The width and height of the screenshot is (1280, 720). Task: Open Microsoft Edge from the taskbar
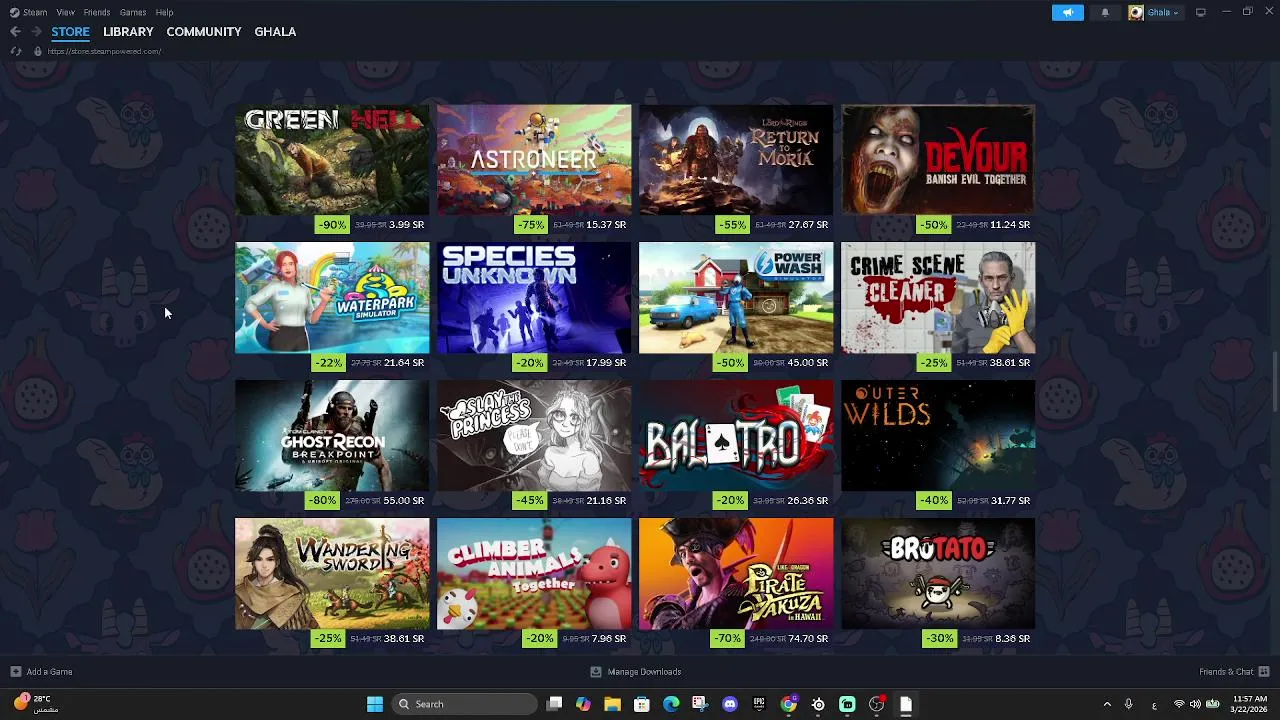coord(671,704)
